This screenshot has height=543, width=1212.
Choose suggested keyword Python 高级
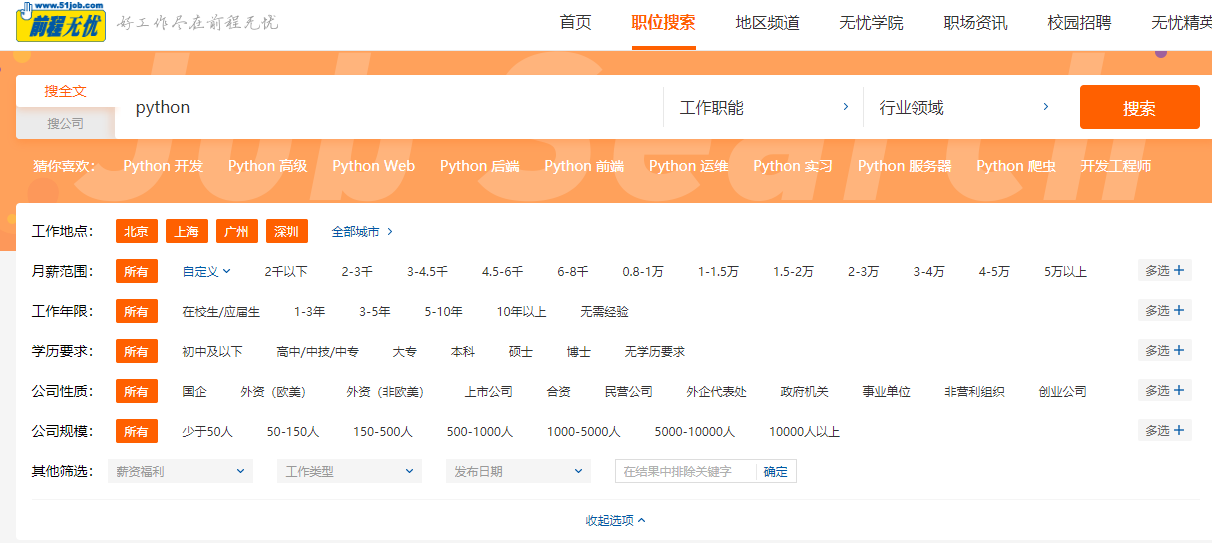coord(268,166)
